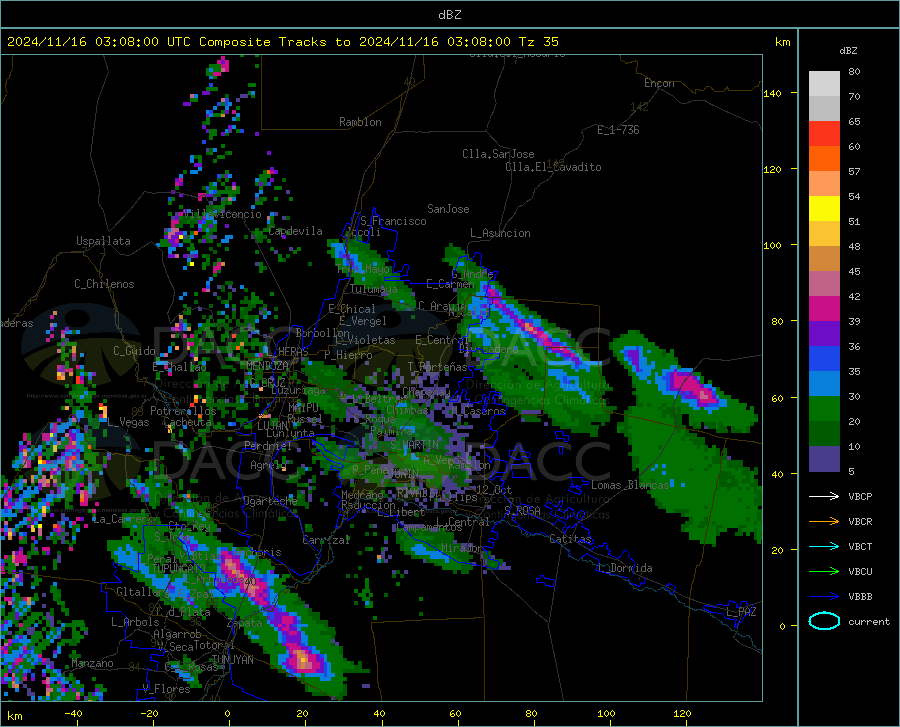Click the 'Carrizal' map label
Image resolution: width=900 pixels, height=727 pixels.
point(326,540)
